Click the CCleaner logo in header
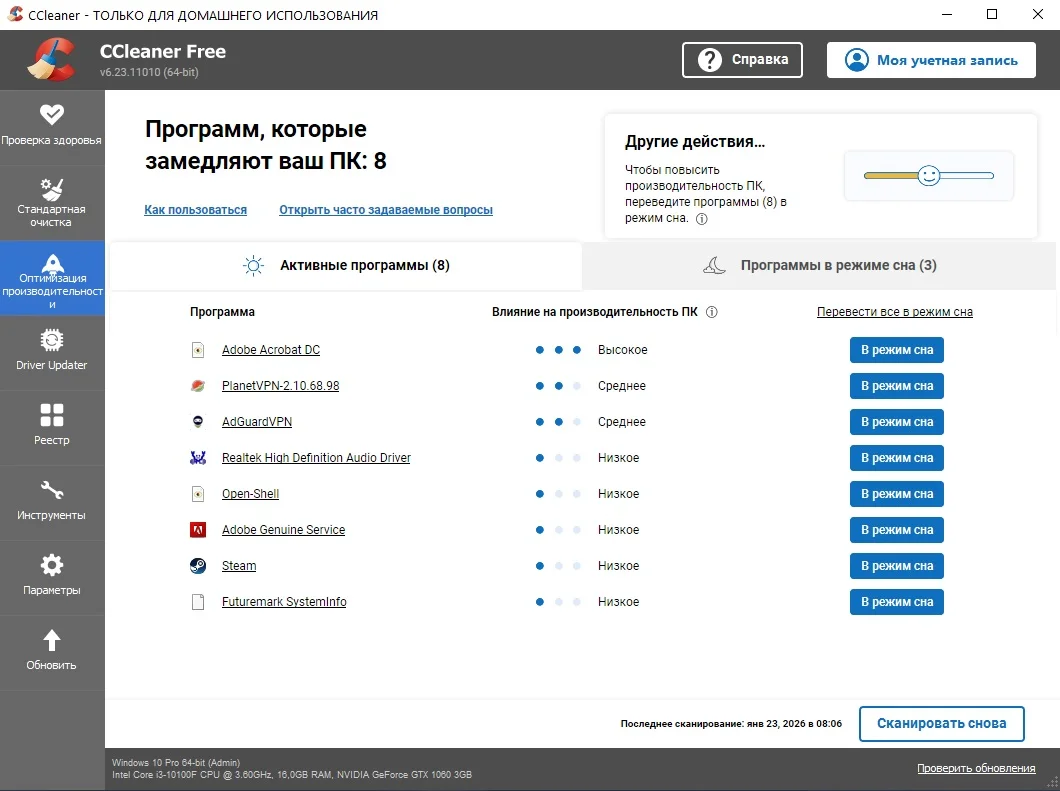 51,59
